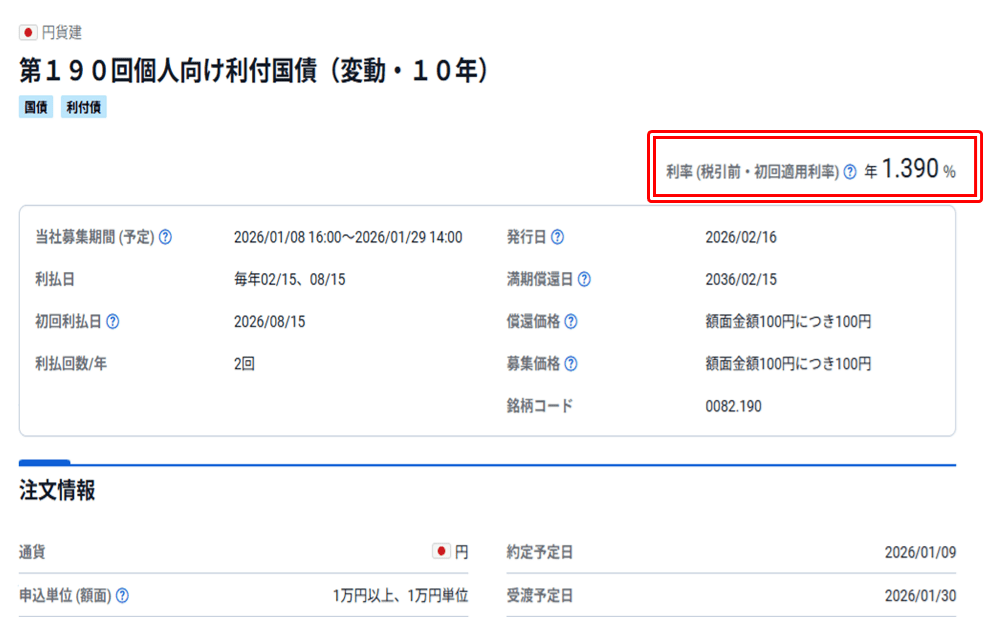
Task: Click the highlighted 年1.390% interest rate
Action: pyautogui.click(x=914, y=169)
